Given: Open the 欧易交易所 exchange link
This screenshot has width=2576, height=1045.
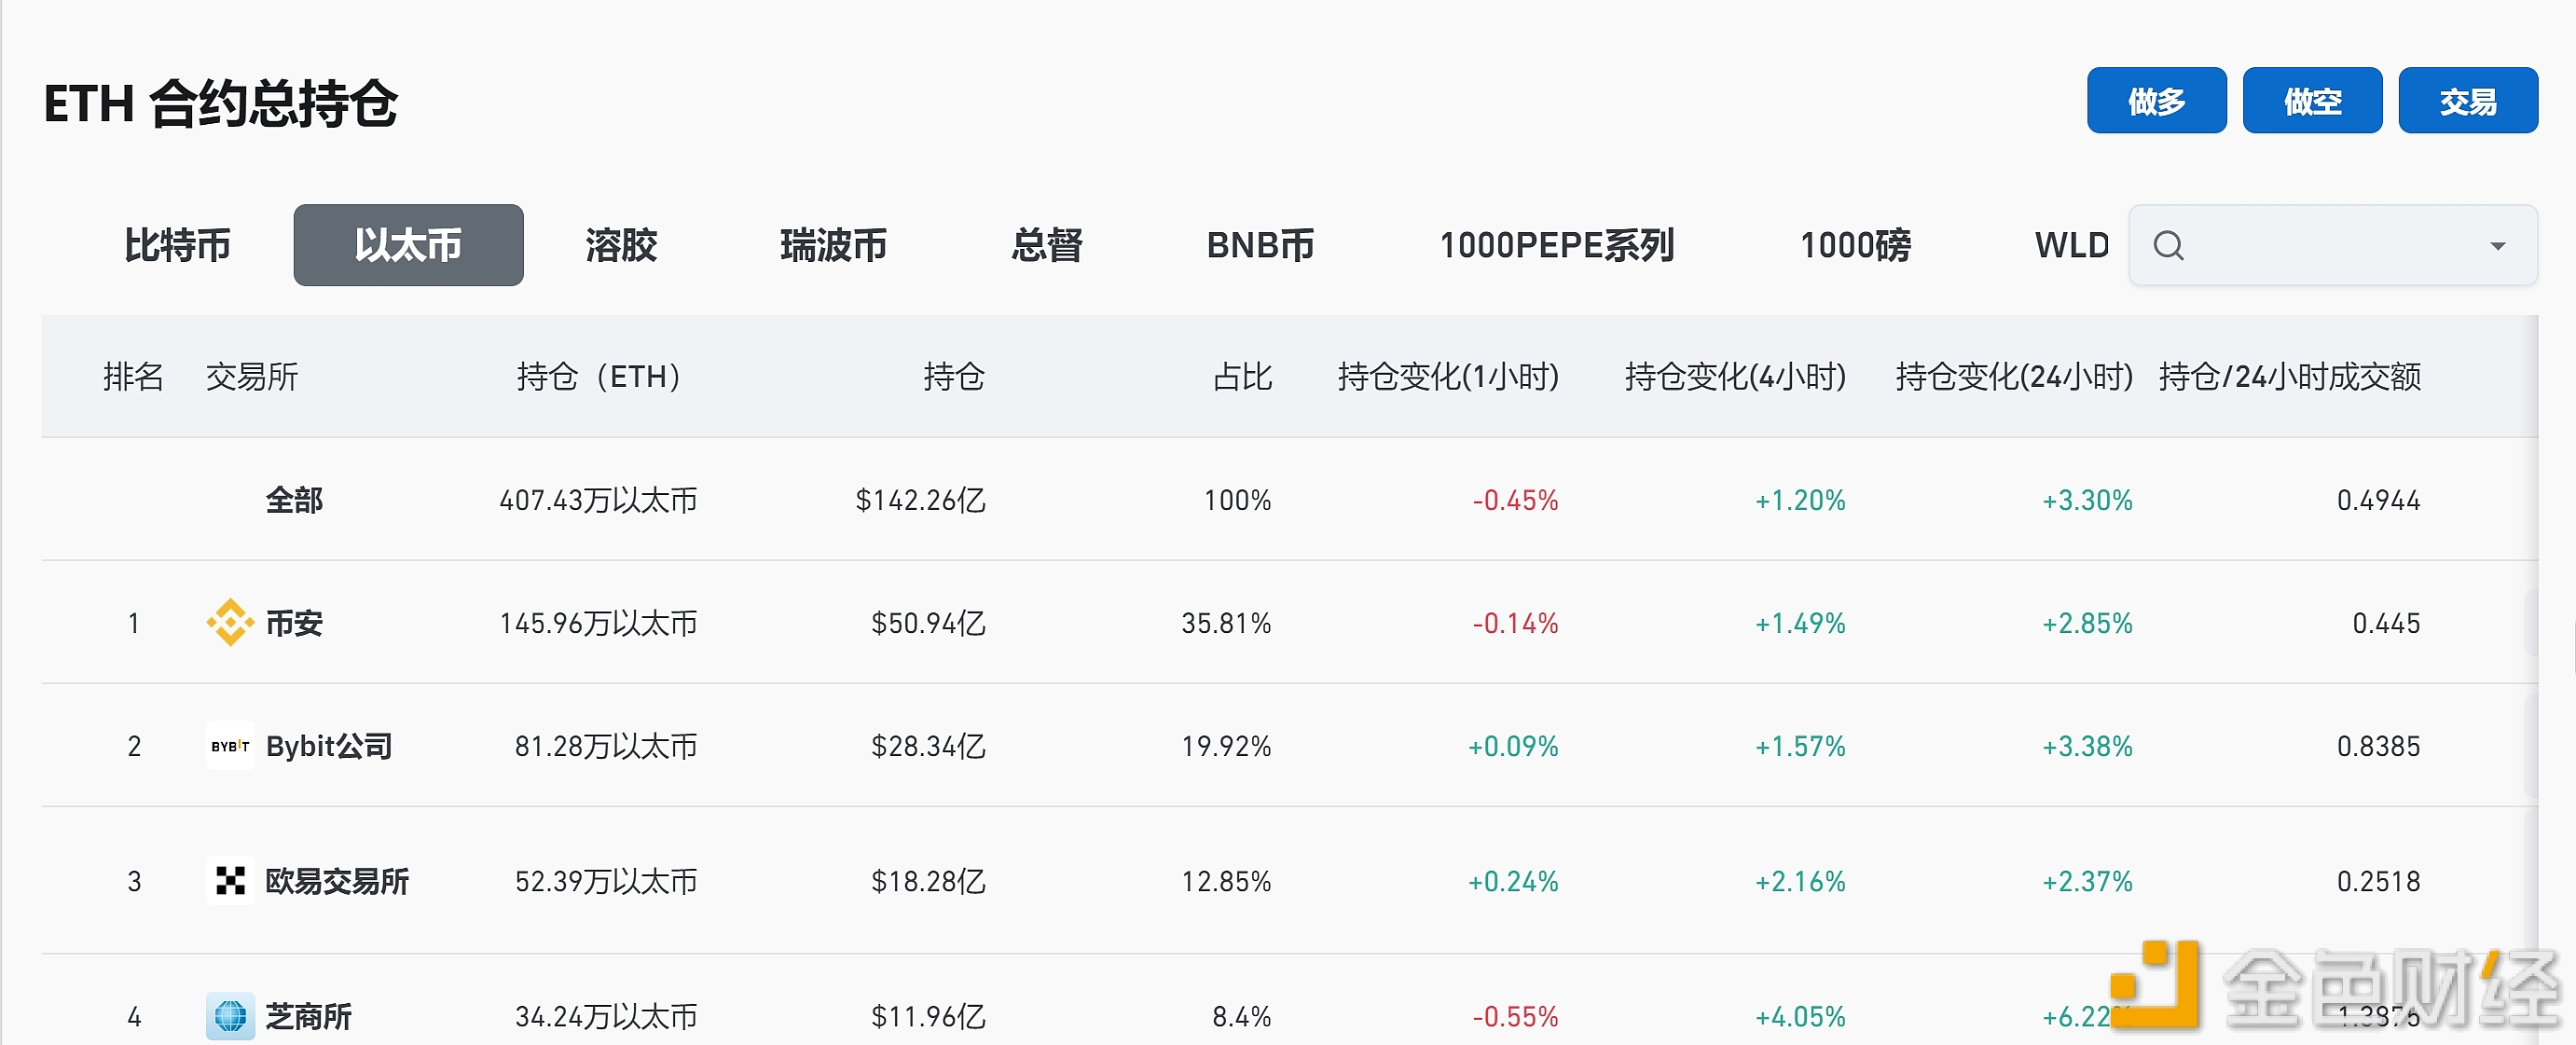Looking at the screenshot, I should 337,881.
